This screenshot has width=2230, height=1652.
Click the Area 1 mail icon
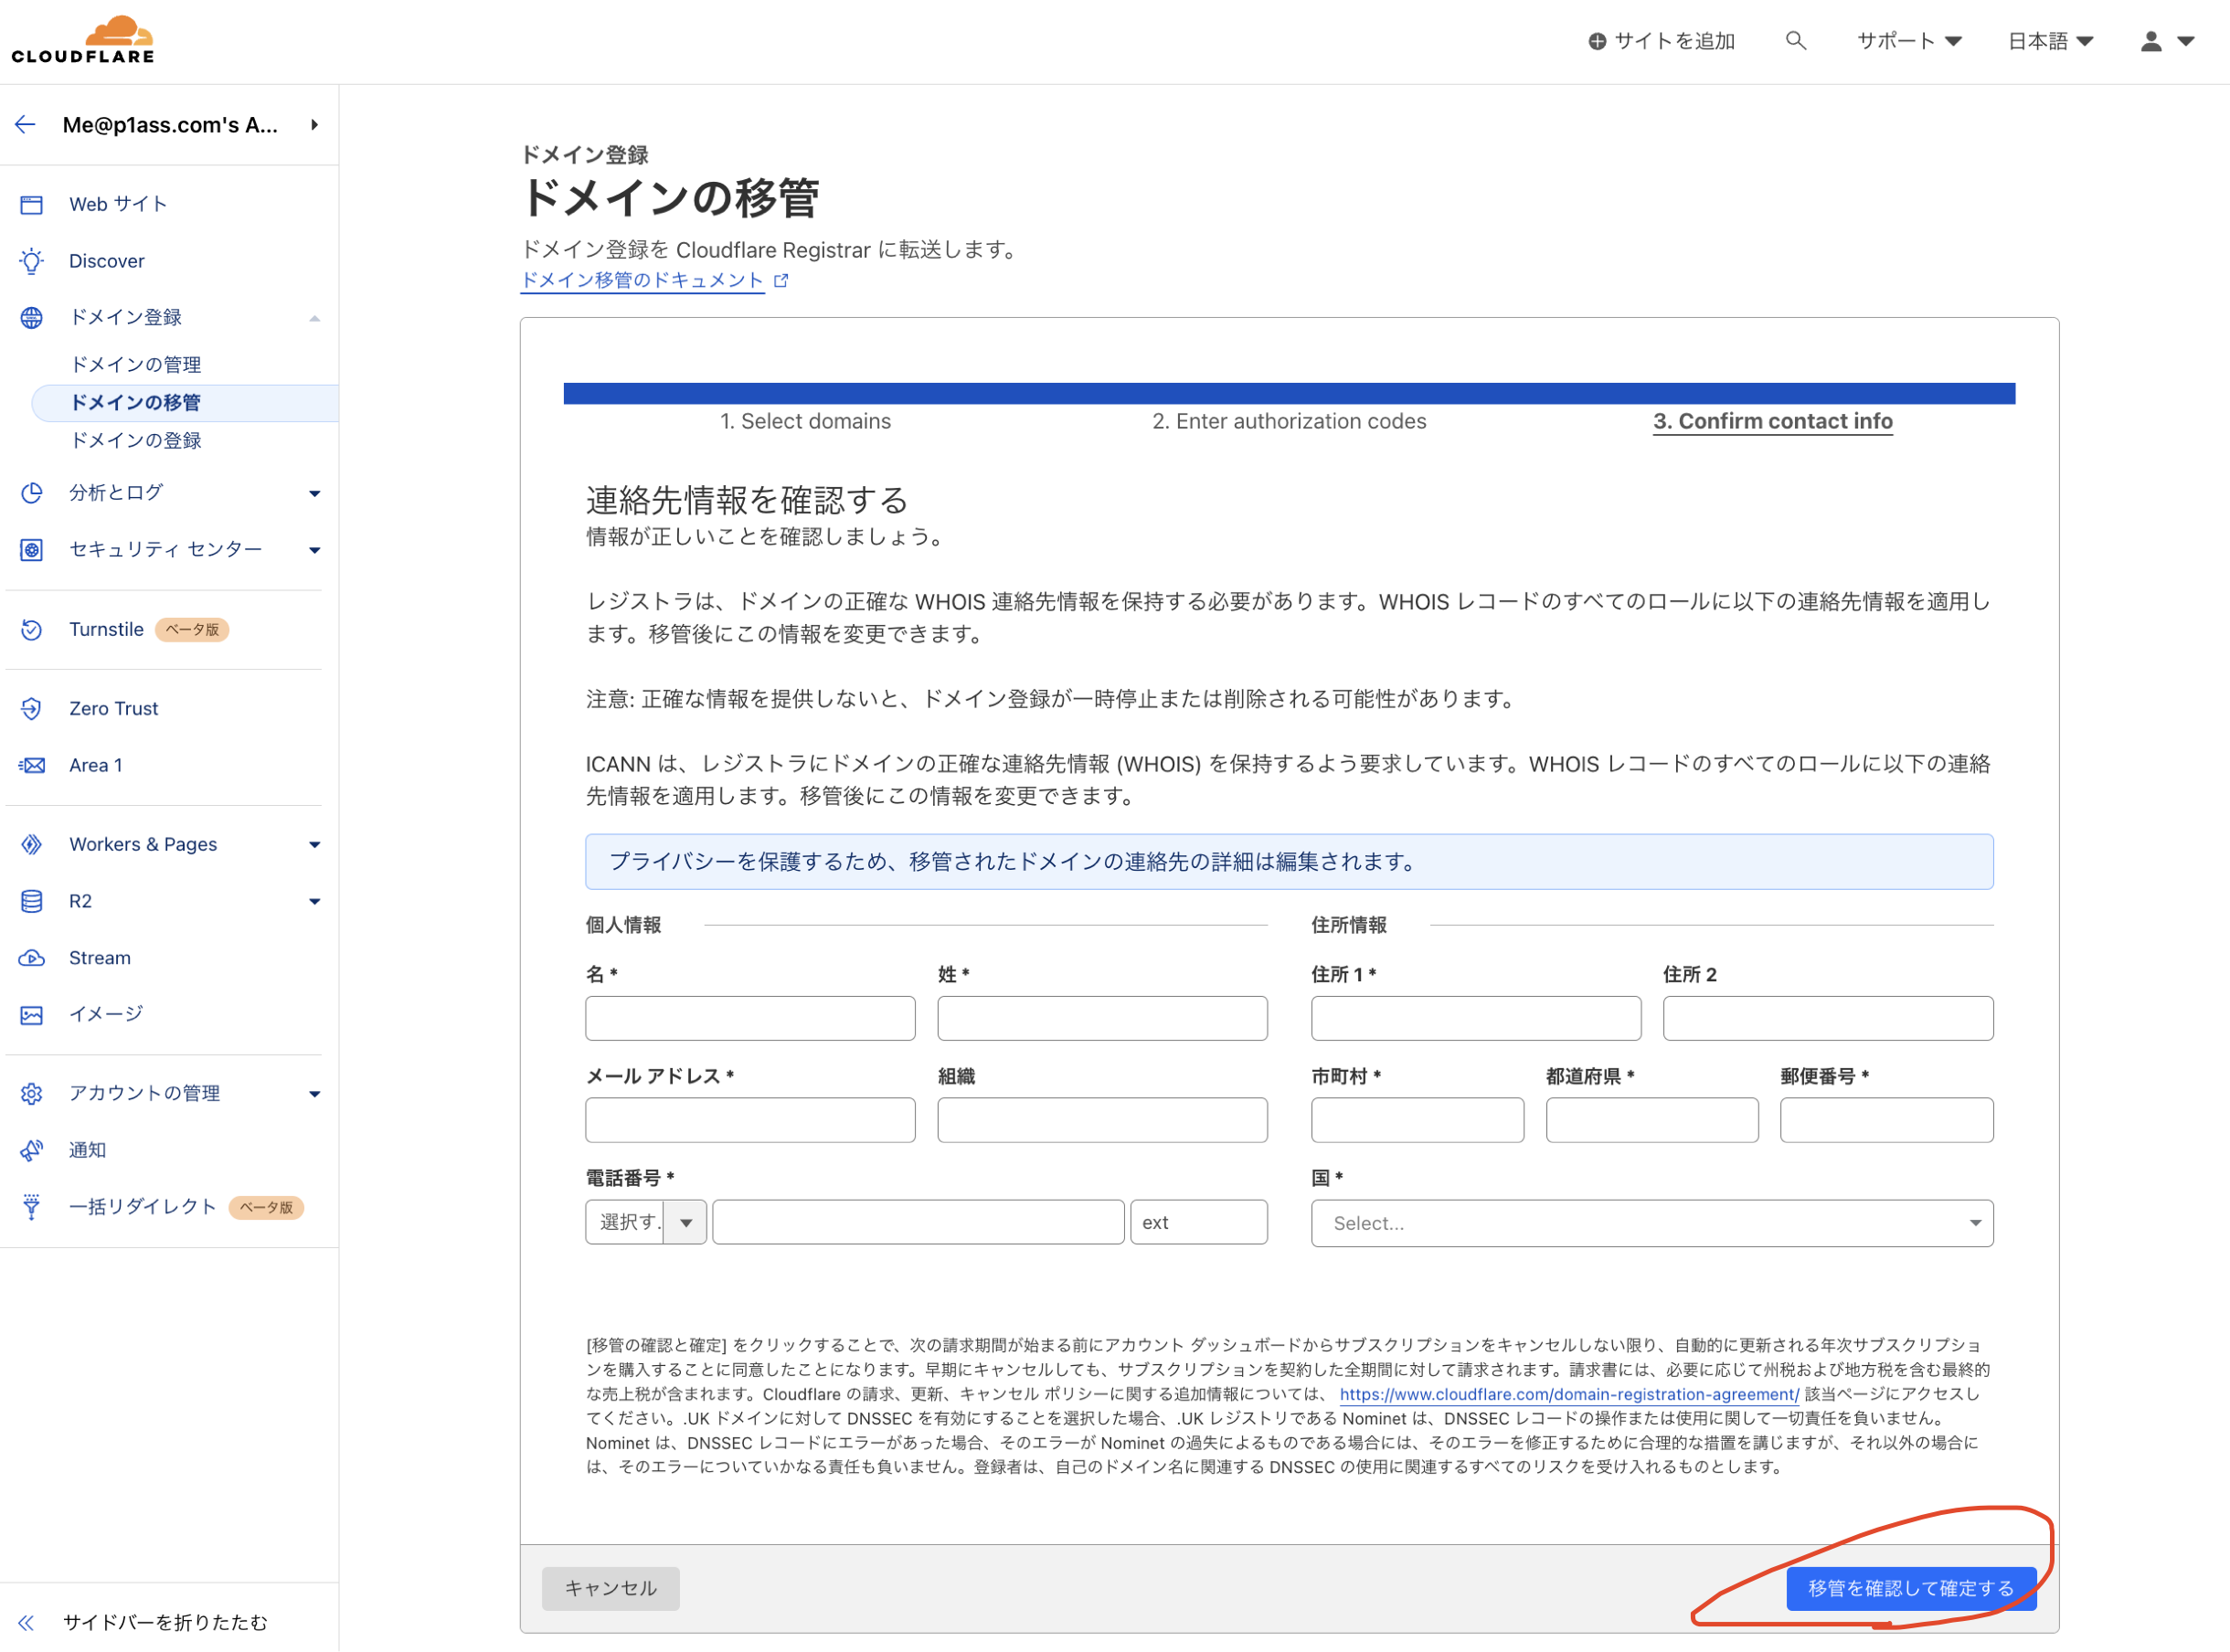tap(31, 765)
